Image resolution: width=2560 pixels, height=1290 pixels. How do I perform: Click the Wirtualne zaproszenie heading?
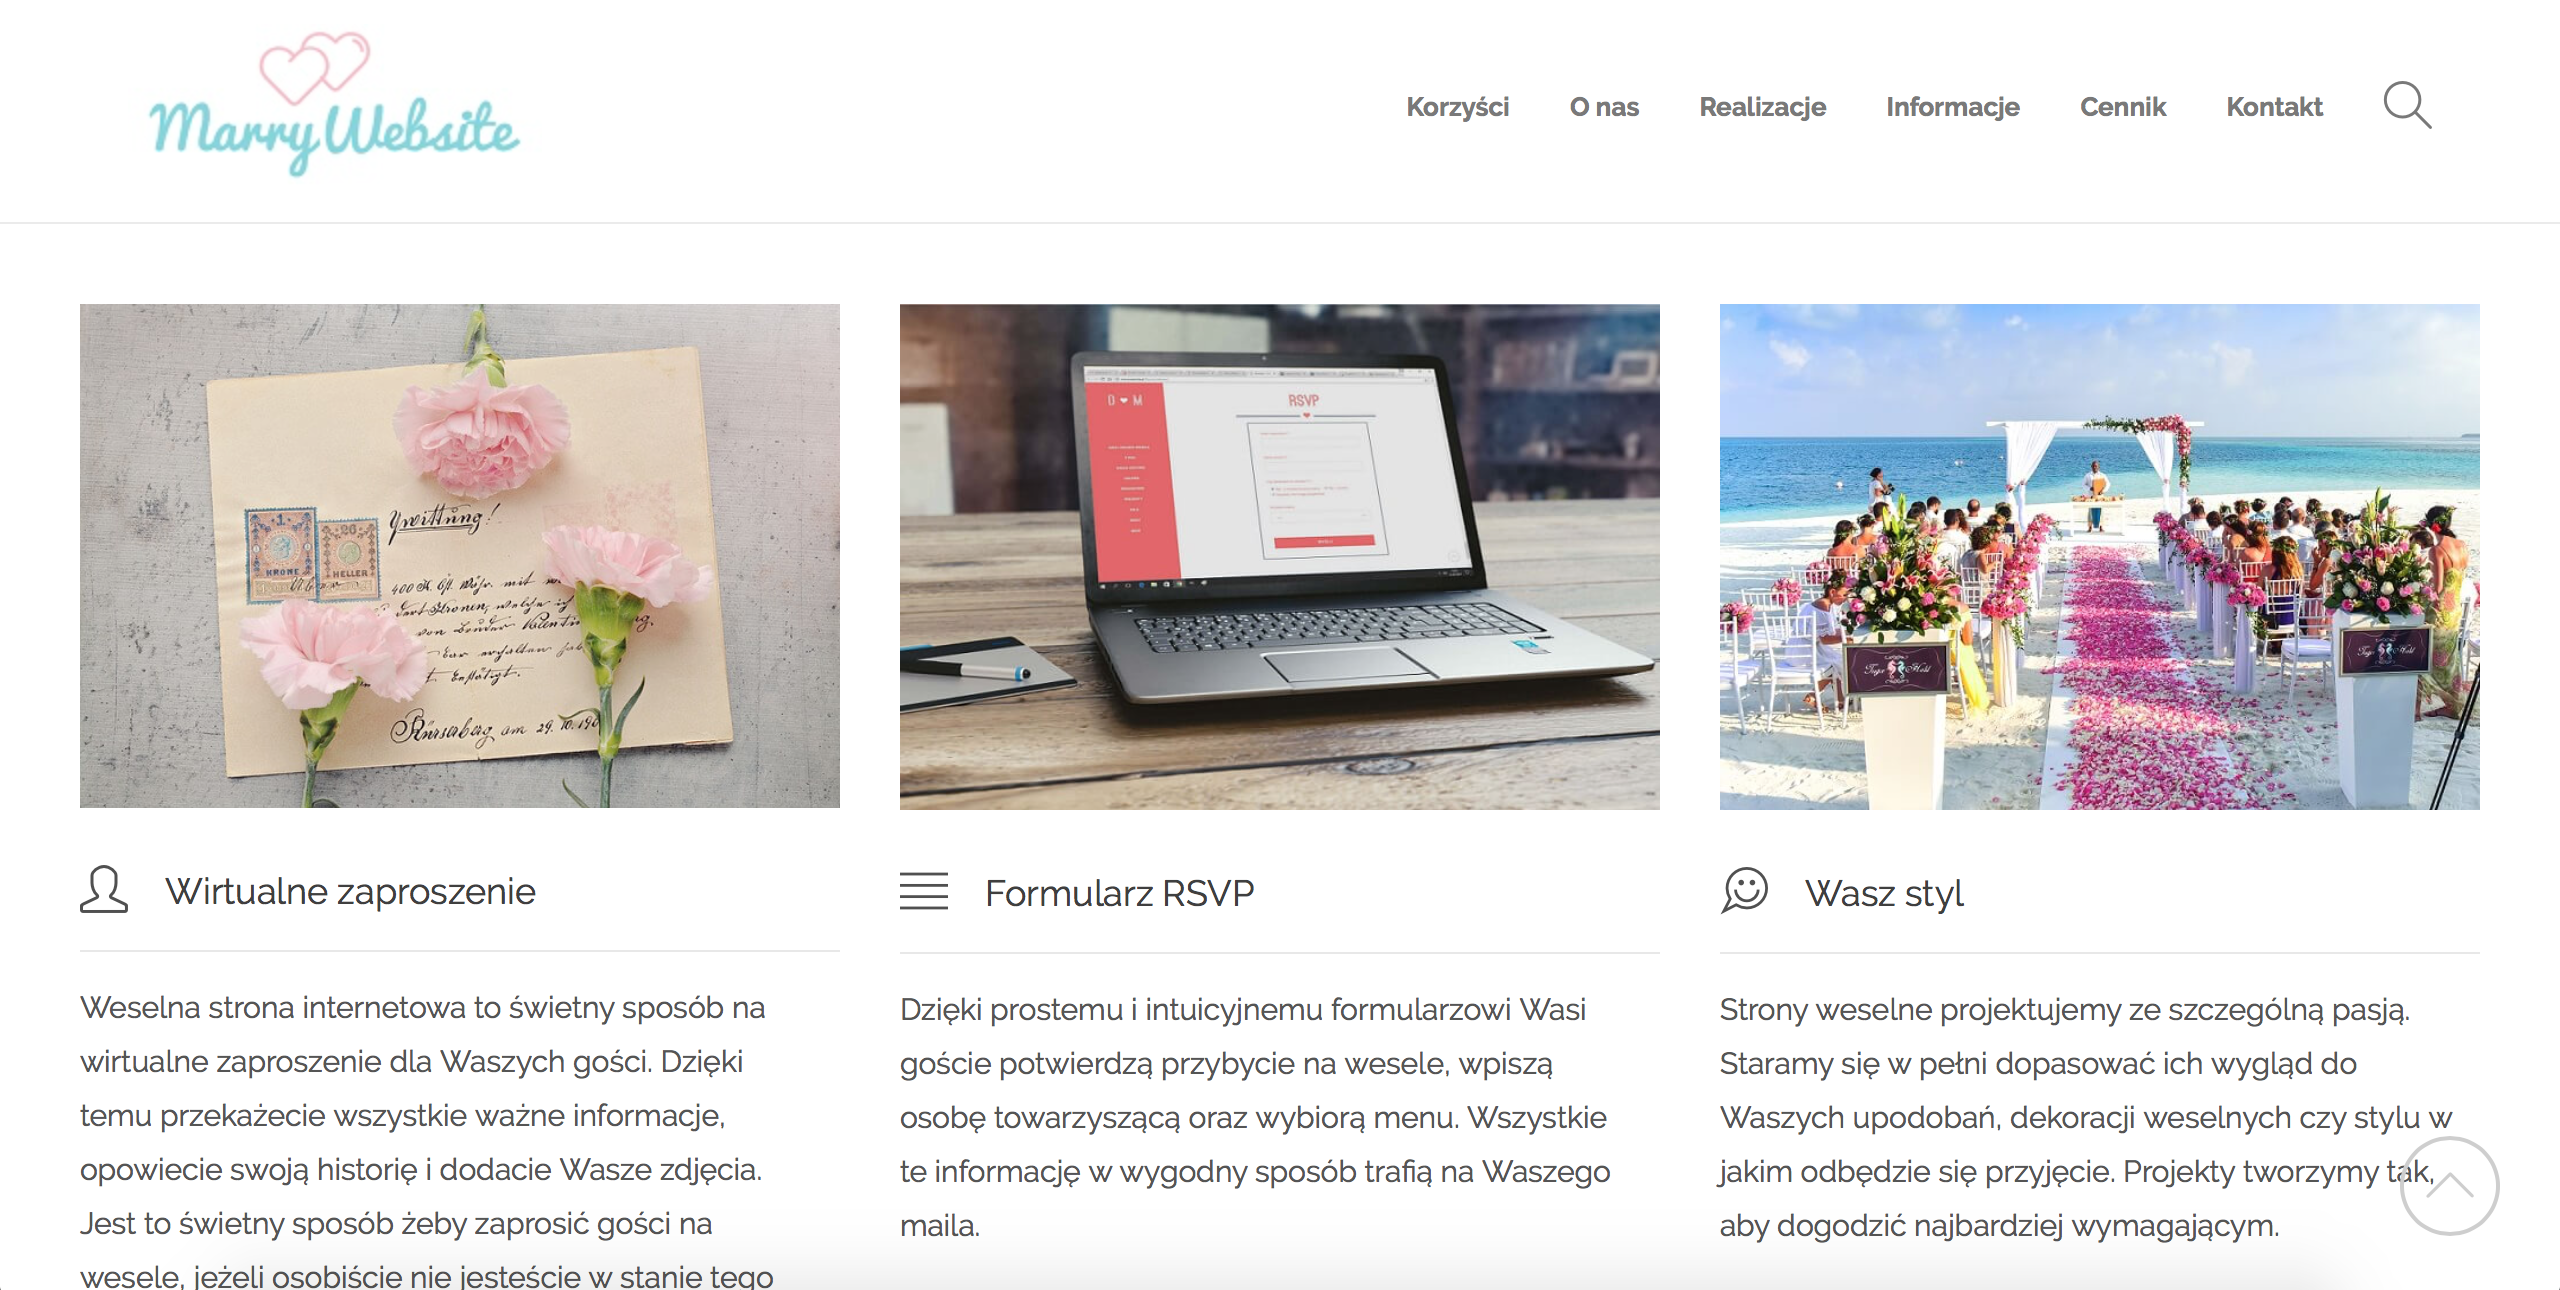pyautogui.click(x=350, y=891)
